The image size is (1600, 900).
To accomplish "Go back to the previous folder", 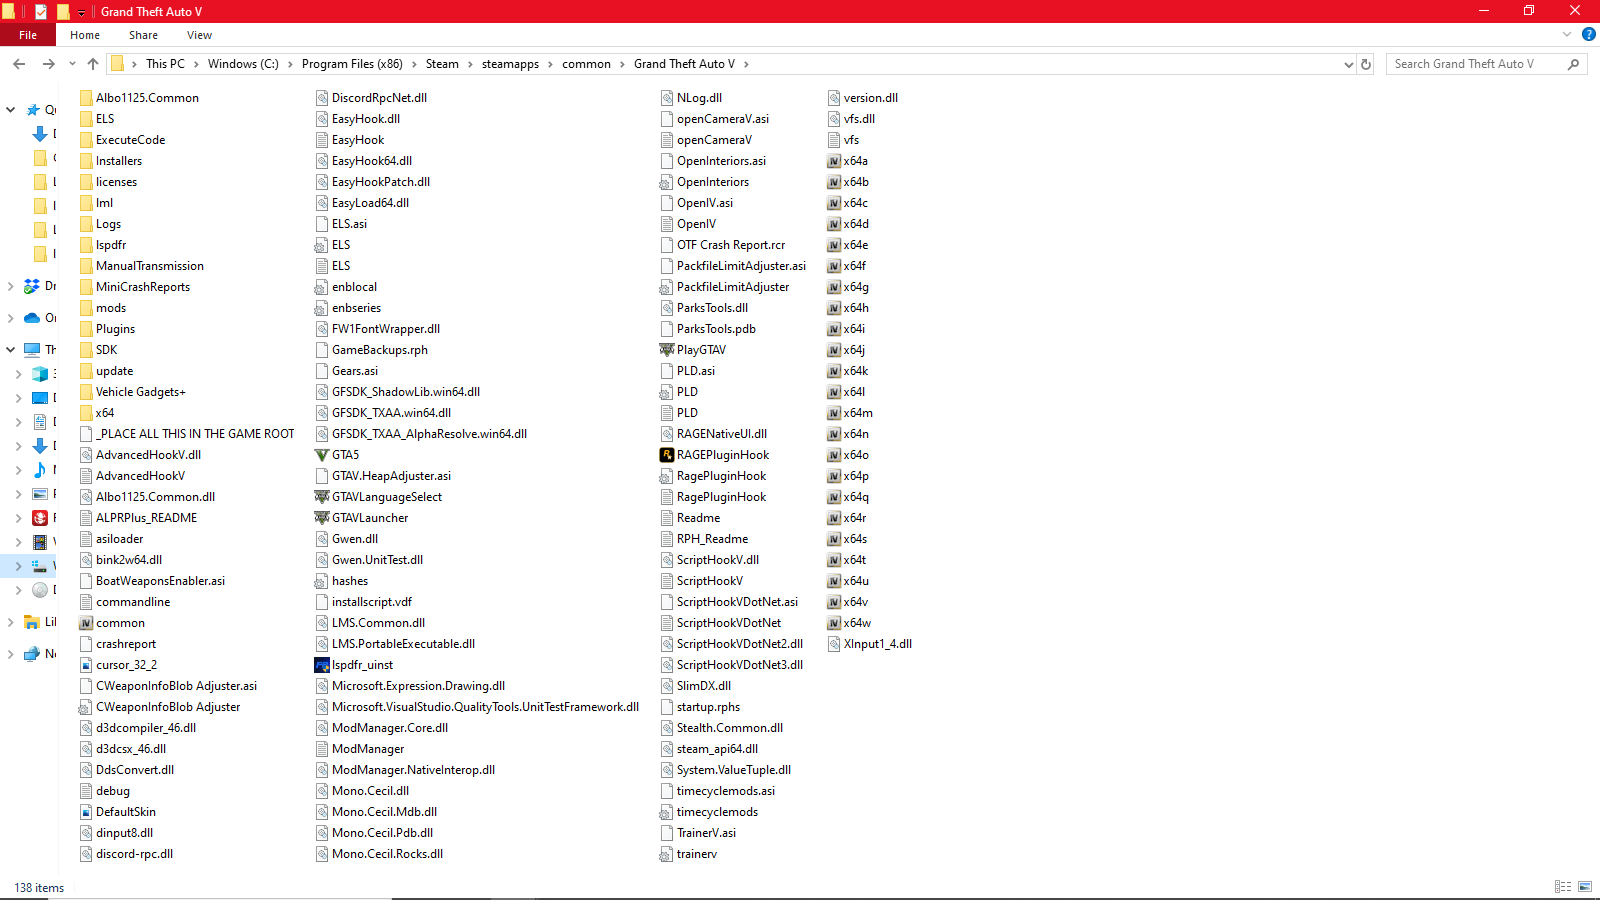I will 19,64.
